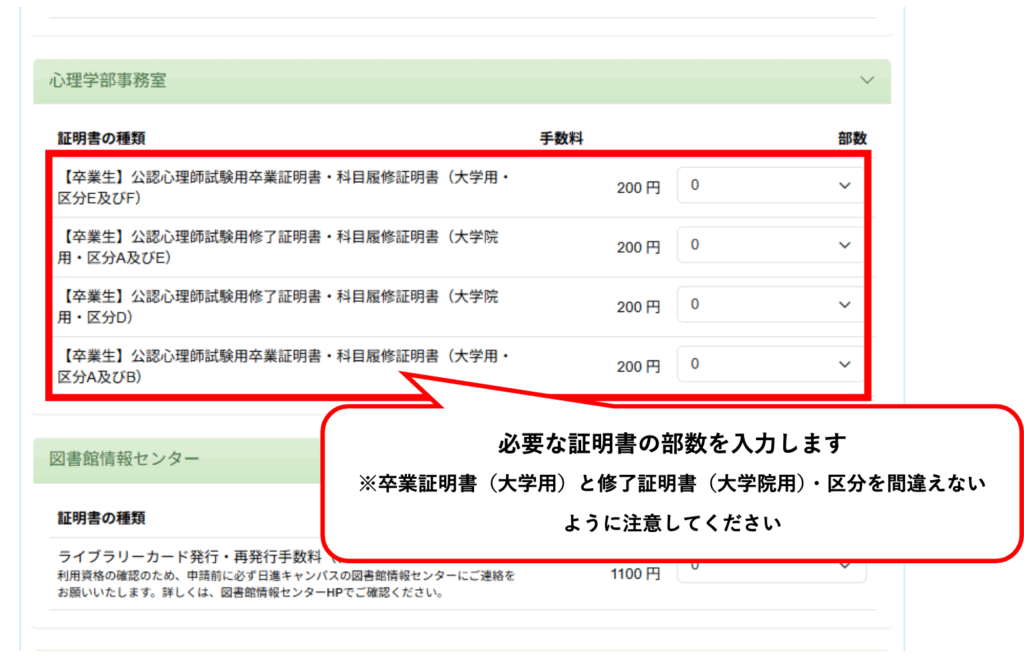Click the 必要な証明書の部数を入力します callout heading

pos(672,442)
